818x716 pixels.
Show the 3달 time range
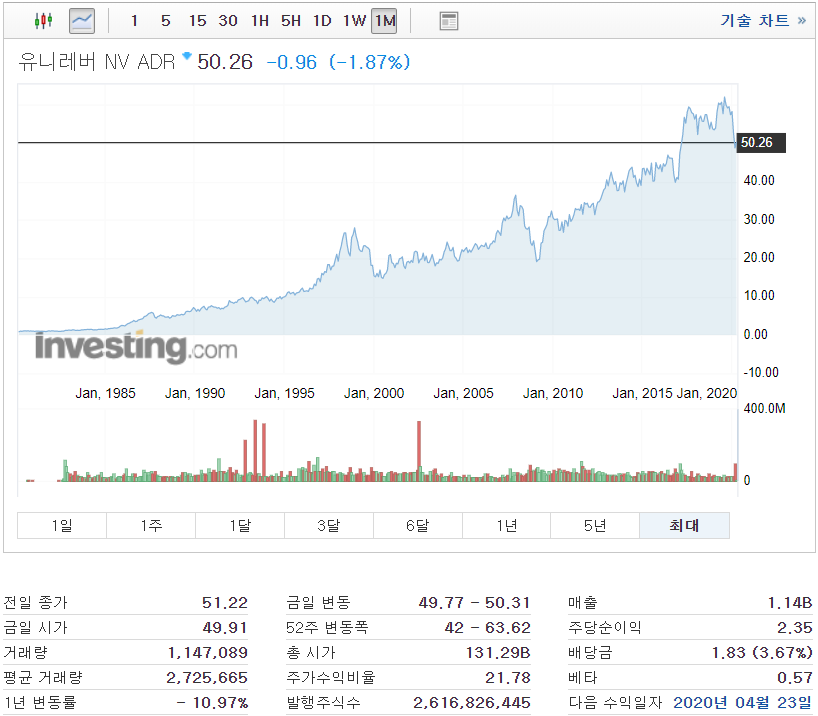(329, 525)
